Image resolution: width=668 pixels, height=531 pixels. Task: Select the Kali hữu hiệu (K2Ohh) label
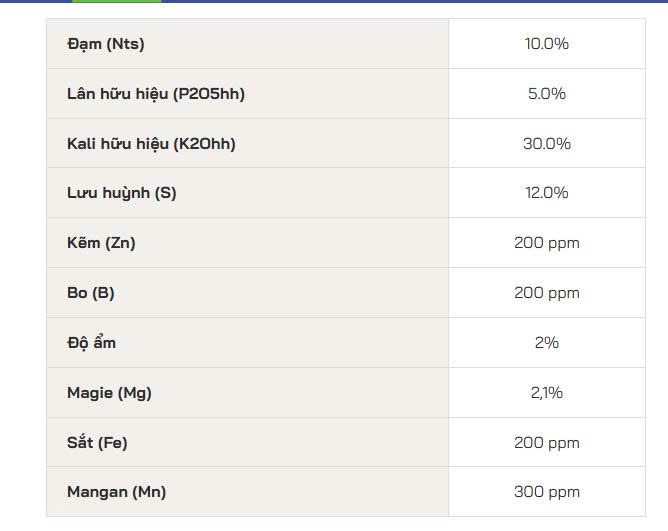click(x=151, y=144)
